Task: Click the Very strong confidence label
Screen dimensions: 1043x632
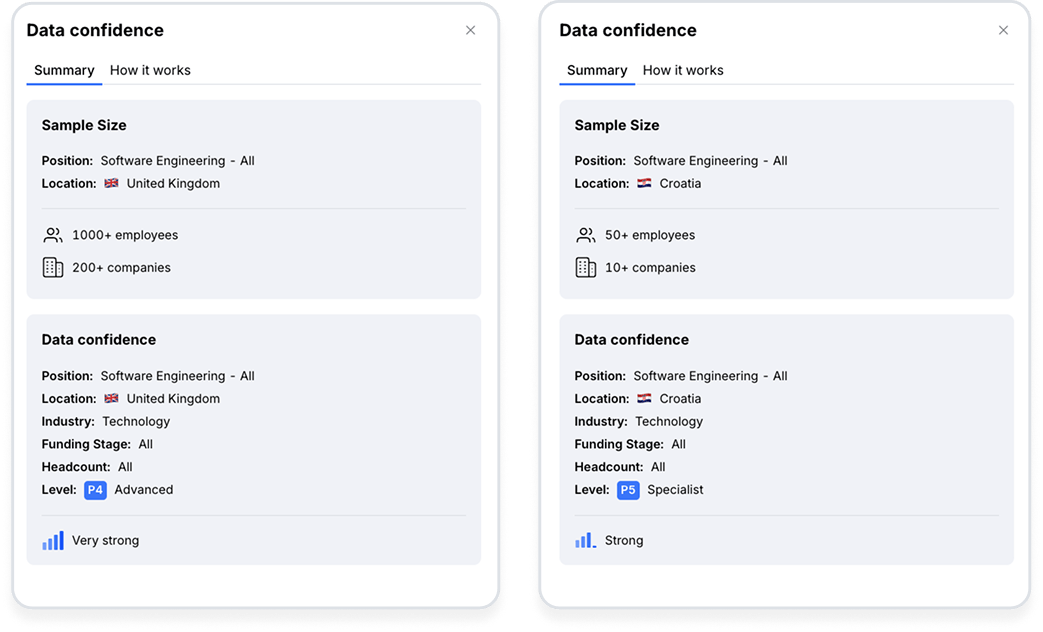Action: click(x=105, y=540)
